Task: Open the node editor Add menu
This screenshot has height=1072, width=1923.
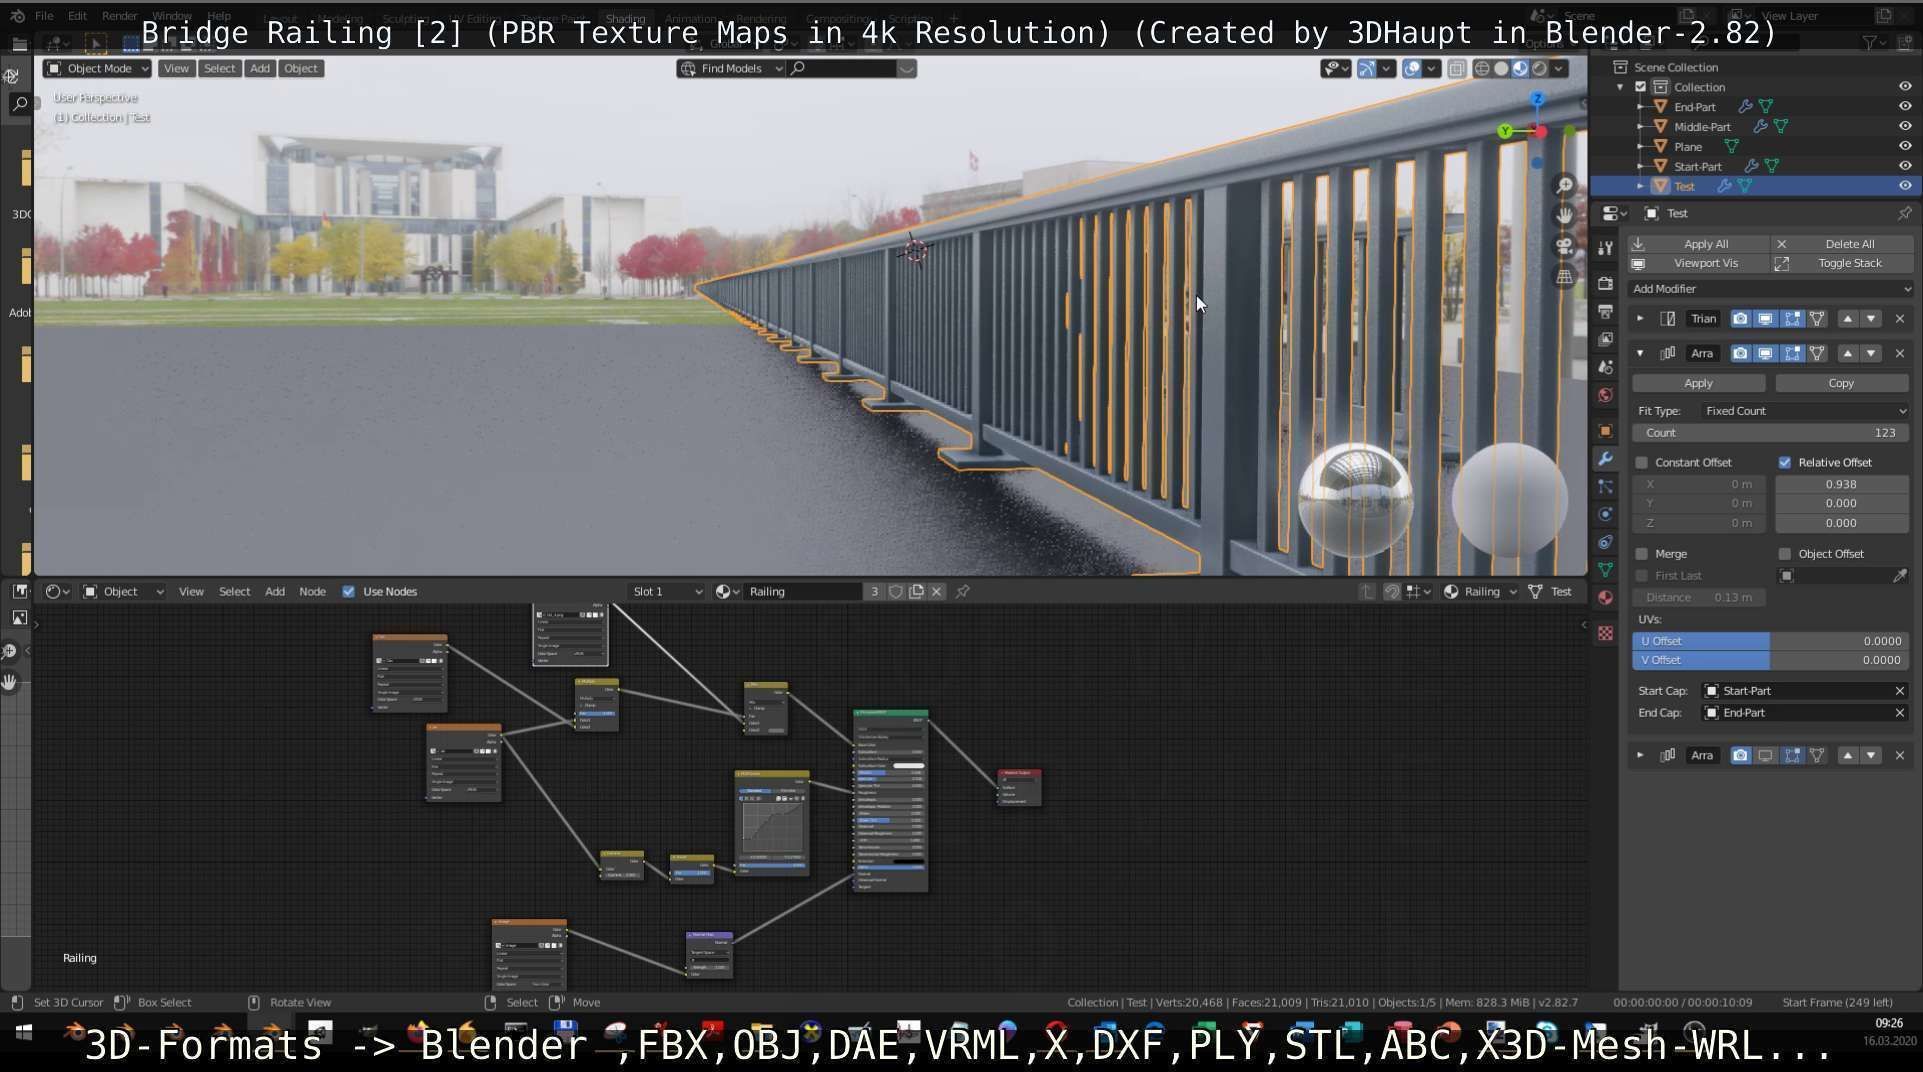Action: tap(275, 592)
